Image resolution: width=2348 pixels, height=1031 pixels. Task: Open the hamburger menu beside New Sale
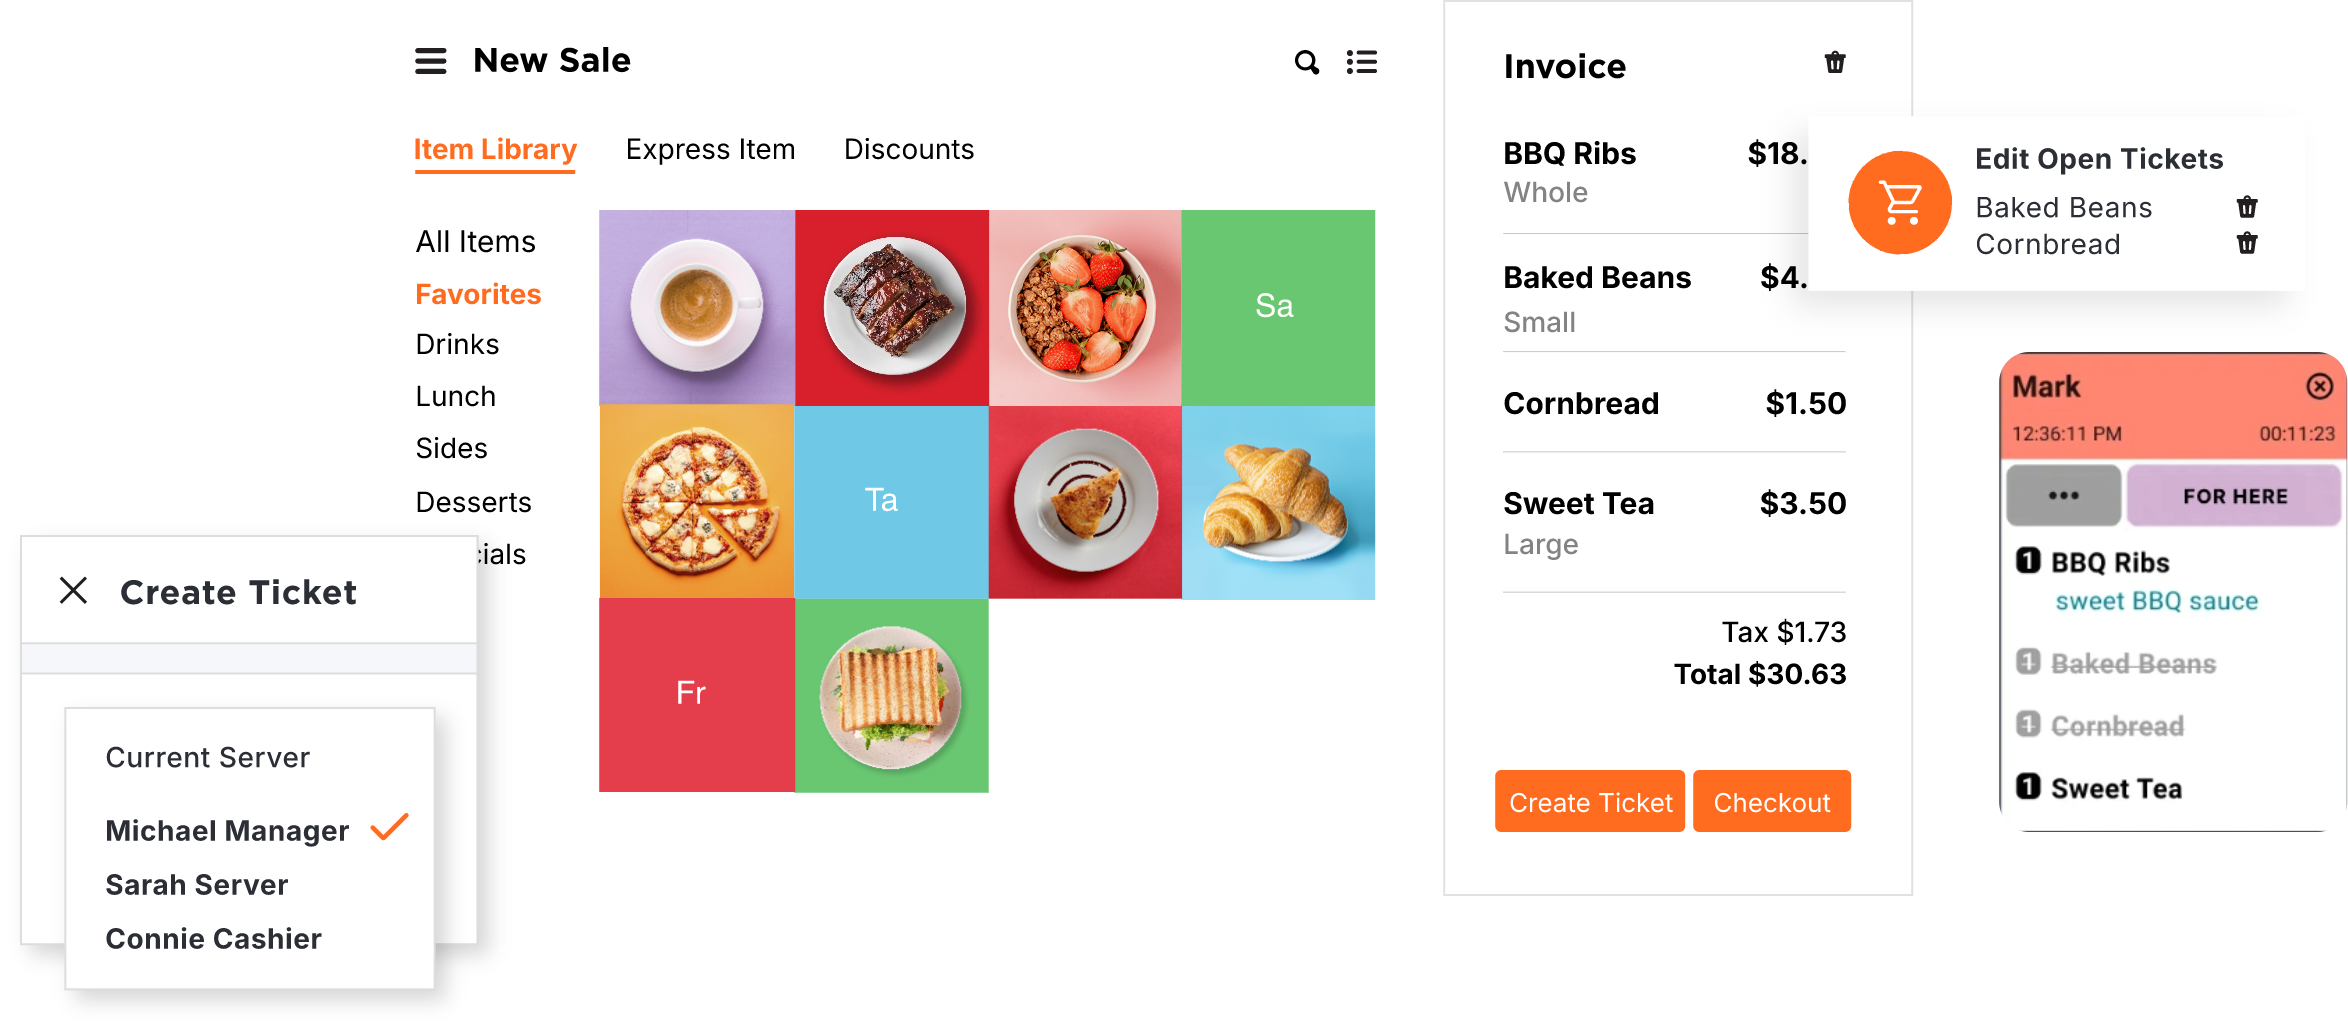click(x=431, y=61)
